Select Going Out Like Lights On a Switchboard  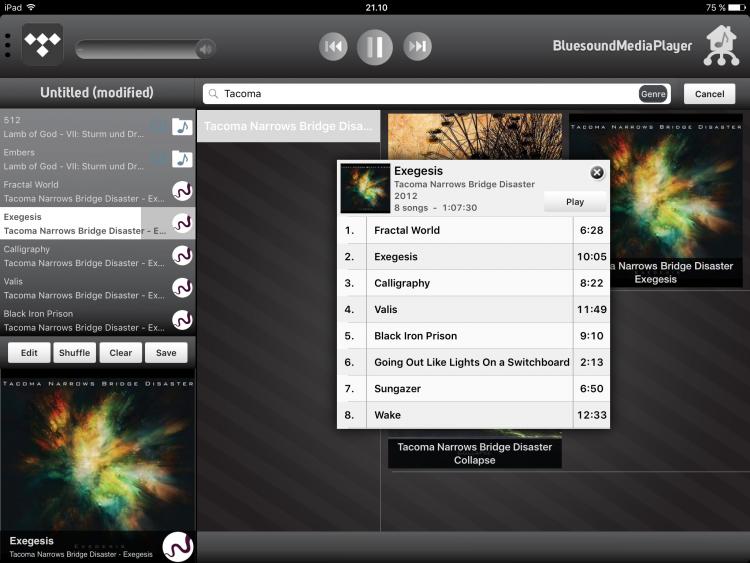pos(474,362)
